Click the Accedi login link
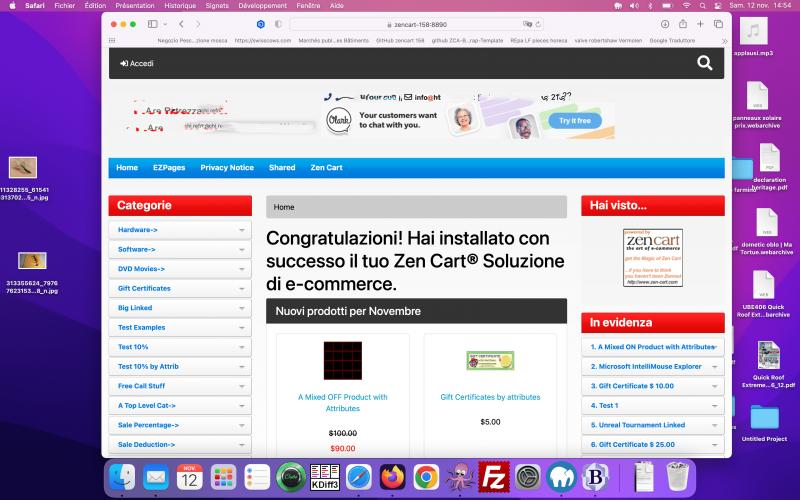 coord(137,63)
